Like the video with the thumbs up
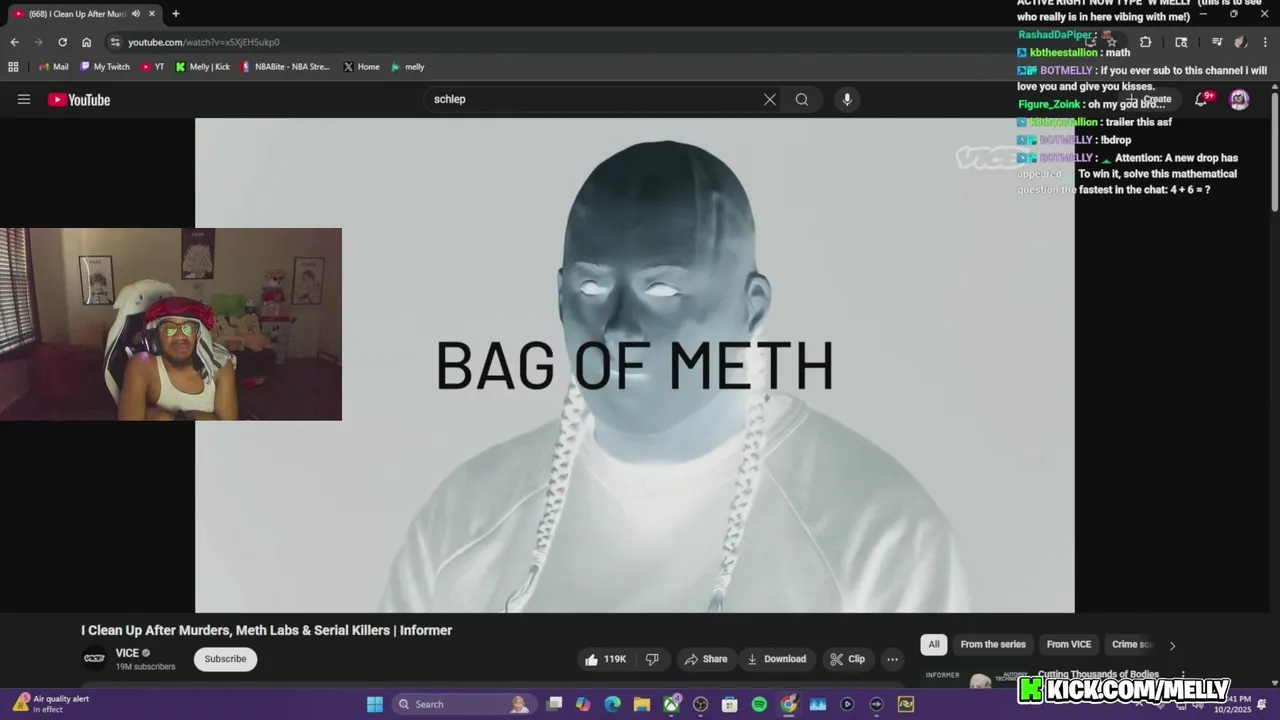Viewport: 1280px width, 720px height. point(606,659)
